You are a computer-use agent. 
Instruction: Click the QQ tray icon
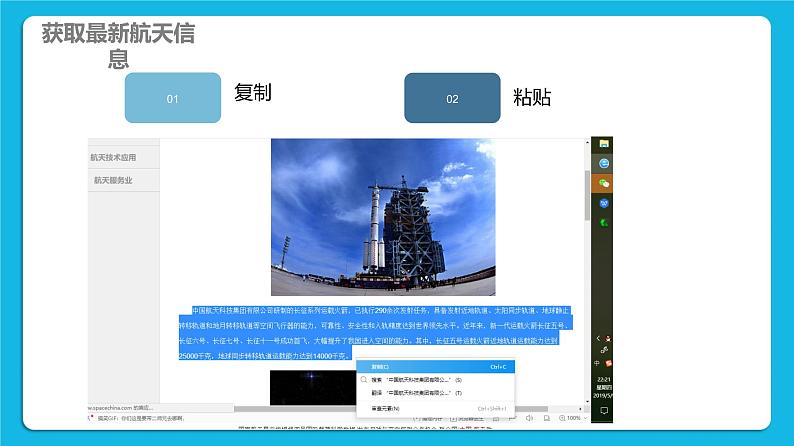[x=608, y=339]
